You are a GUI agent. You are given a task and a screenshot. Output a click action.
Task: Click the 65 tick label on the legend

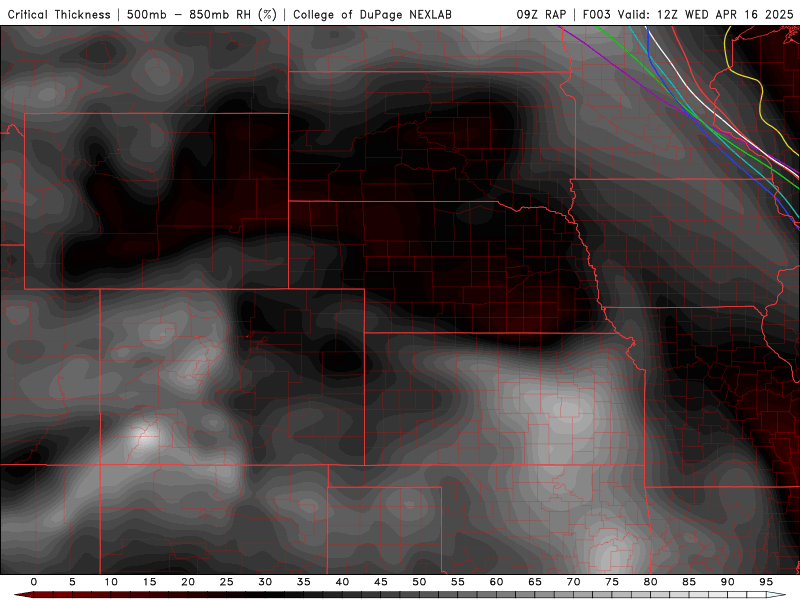(535, 582)
